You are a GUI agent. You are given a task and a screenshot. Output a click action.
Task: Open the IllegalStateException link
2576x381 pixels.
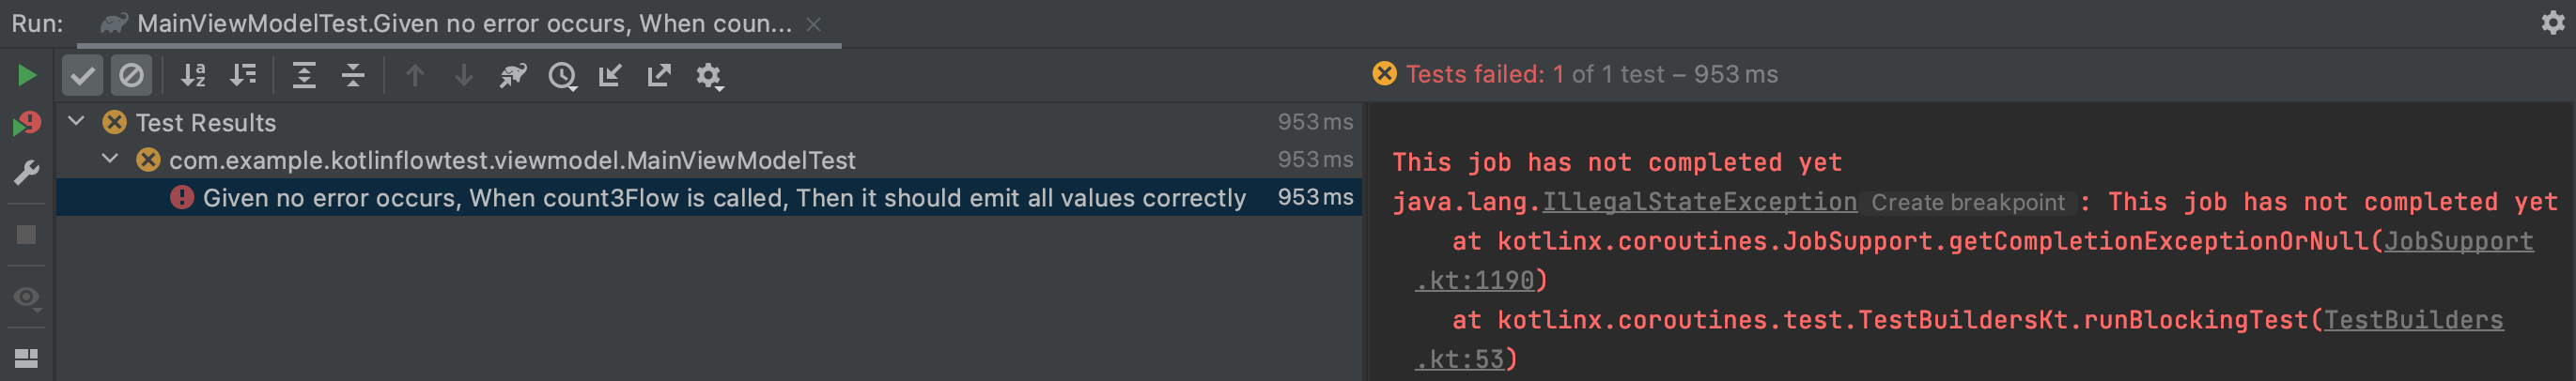coord(1699,202)
